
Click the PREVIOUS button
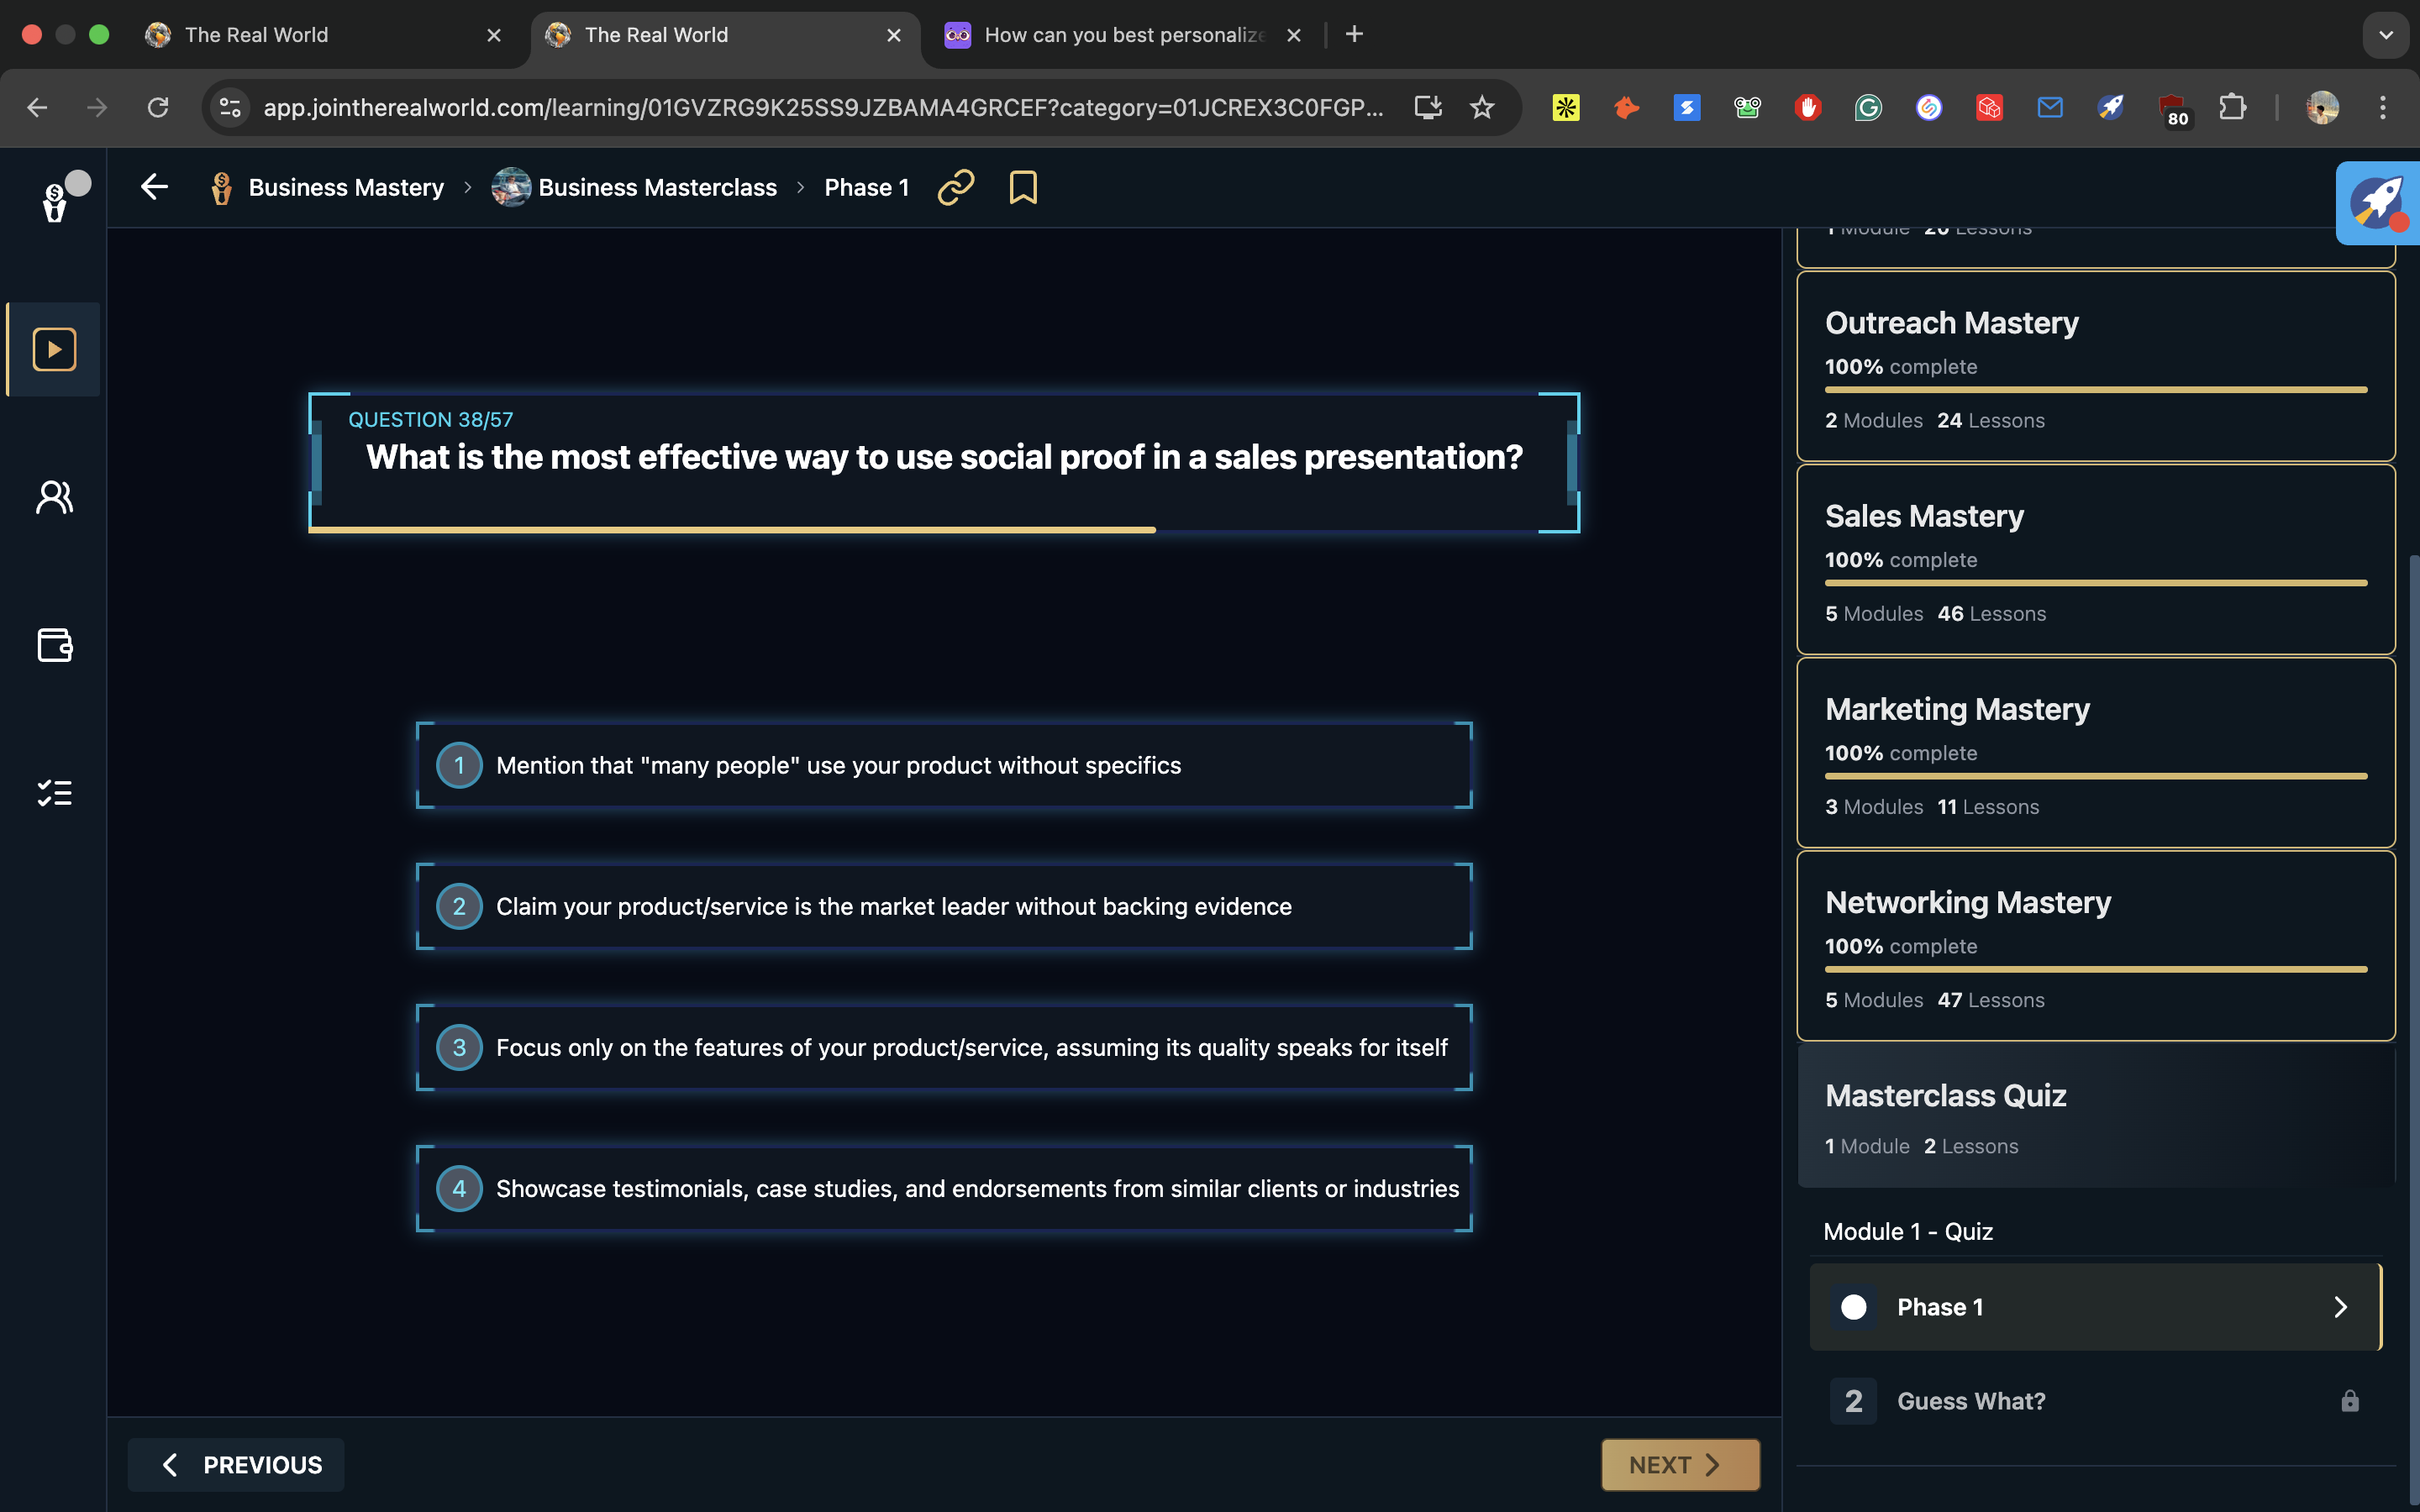(x=236, y=1464)
